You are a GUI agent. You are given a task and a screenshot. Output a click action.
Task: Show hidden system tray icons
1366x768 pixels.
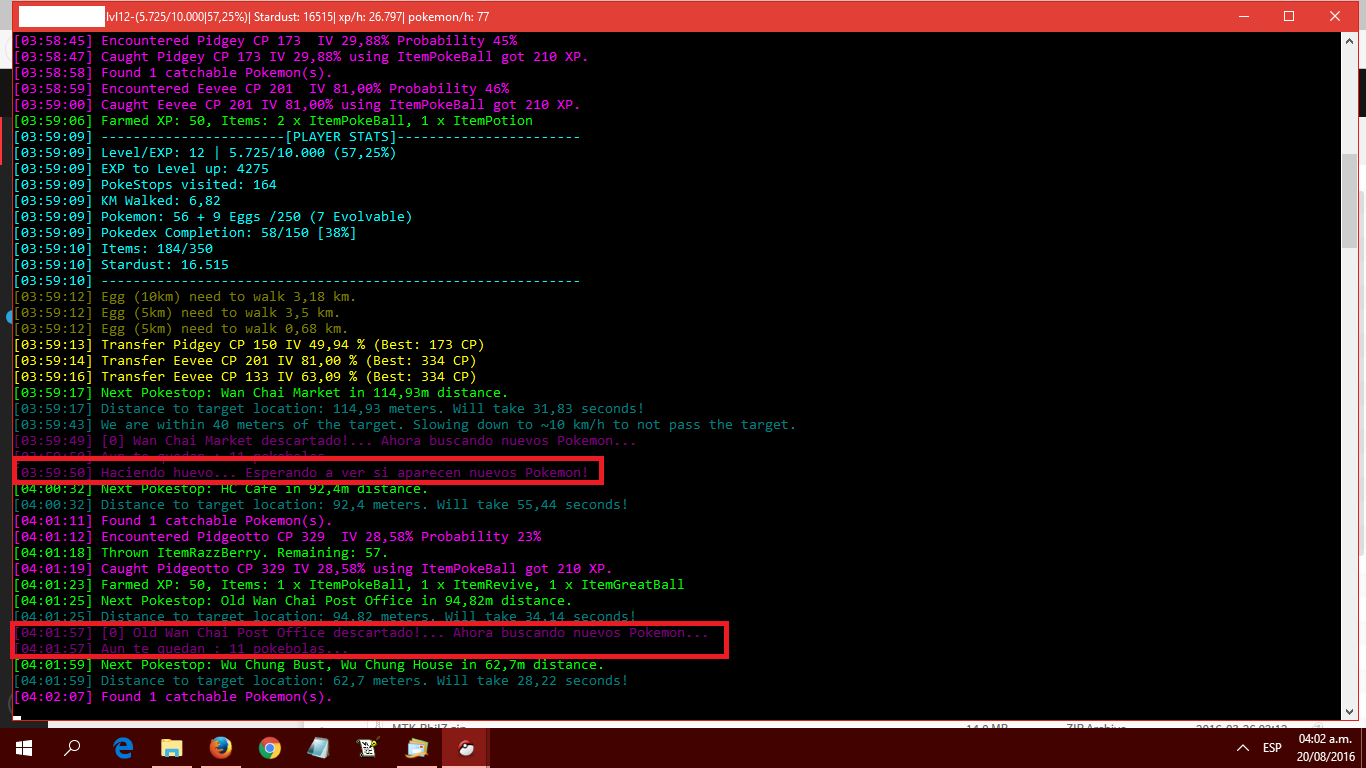[x=1243, y=748]
